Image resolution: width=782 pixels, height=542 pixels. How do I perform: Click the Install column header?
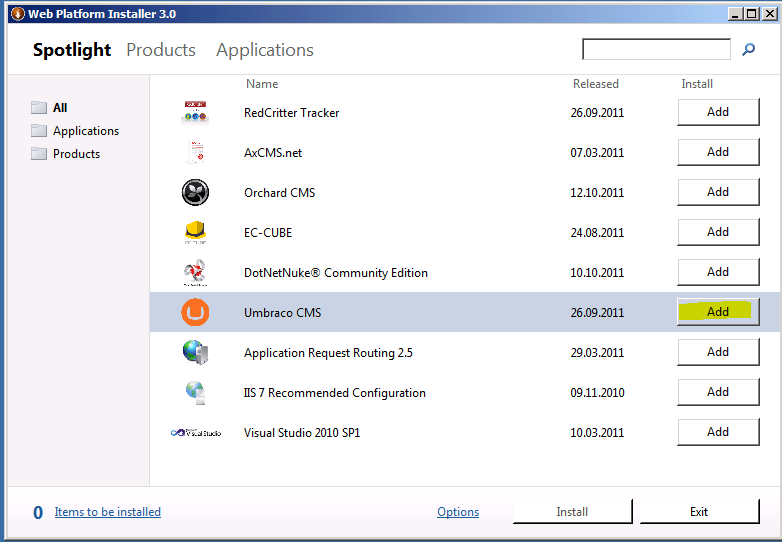coord(697,84)
